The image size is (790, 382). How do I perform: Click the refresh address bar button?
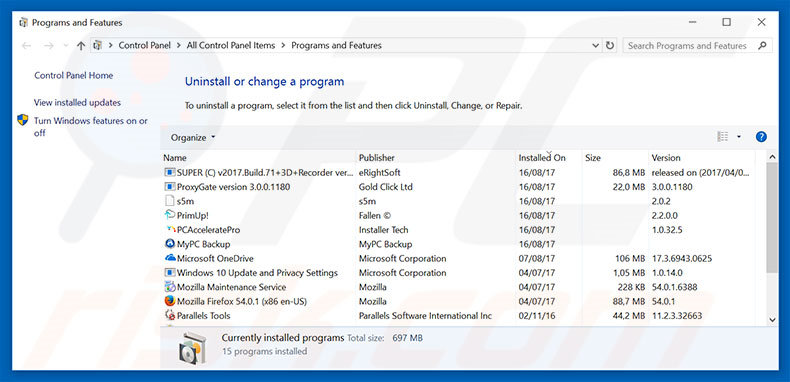click(610, 45)
